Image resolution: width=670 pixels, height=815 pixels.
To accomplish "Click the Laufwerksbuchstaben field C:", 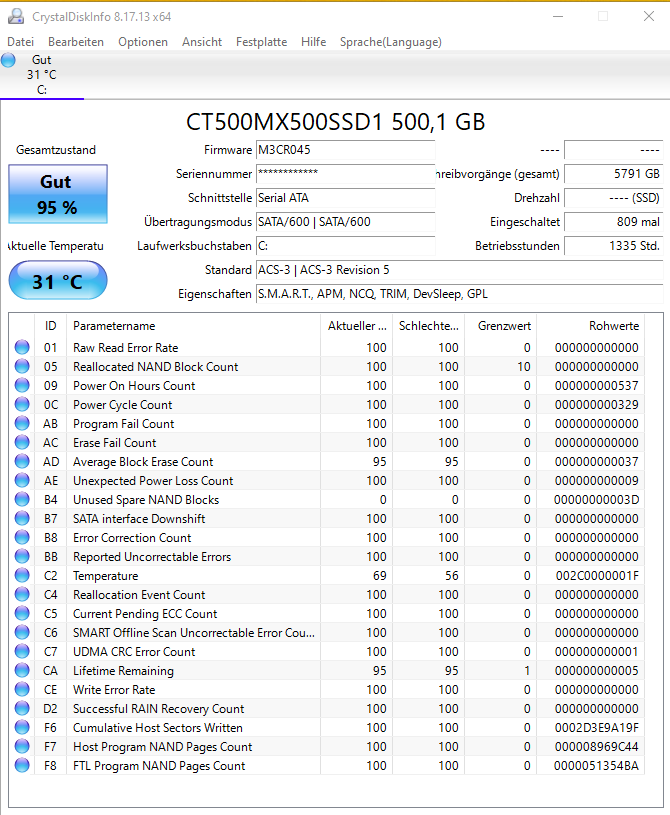I will (x=346, y=246).
